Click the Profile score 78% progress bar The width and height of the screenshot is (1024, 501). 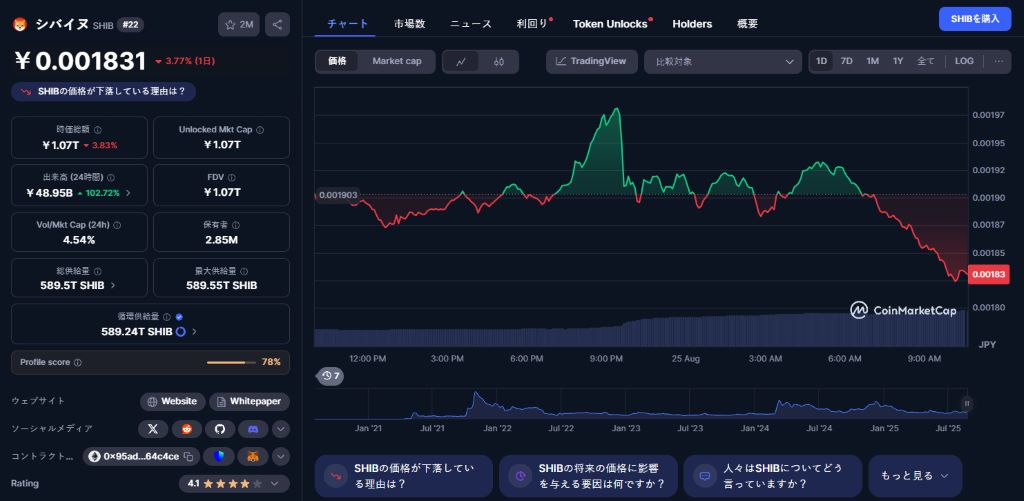pos(231,363)
